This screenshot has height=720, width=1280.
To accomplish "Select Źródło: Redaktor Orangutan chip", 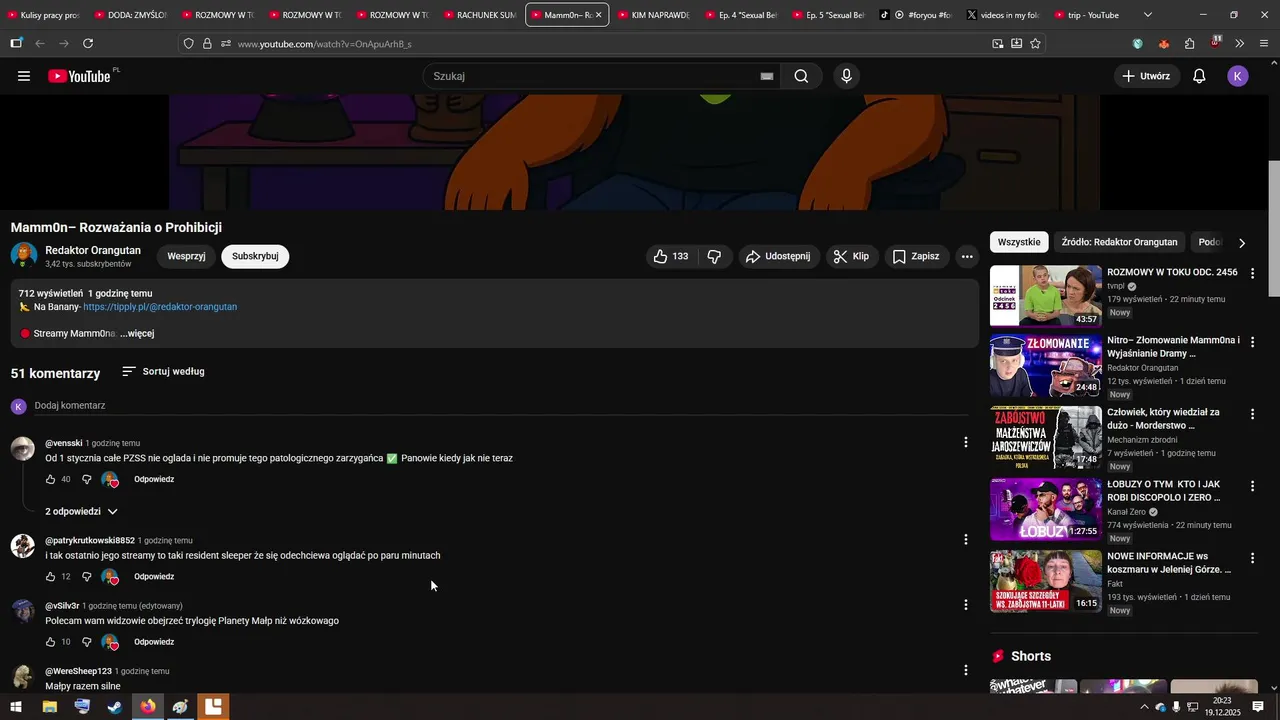I will [1119, 242].
